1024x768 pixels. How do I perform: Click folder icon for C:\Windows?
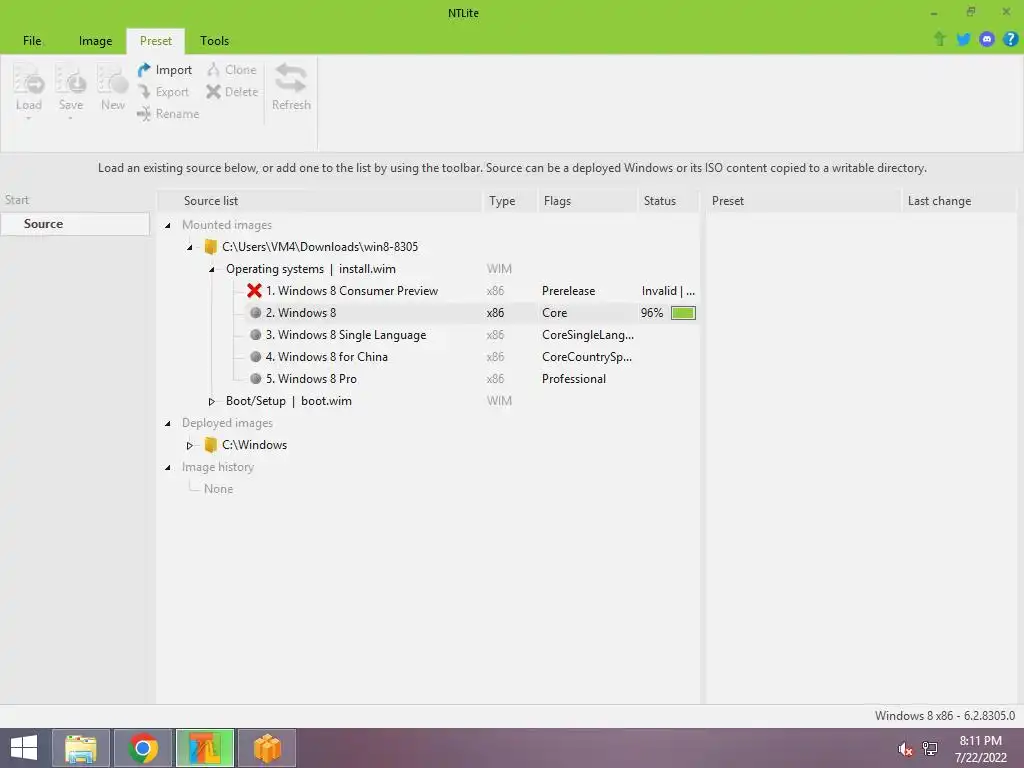210,445
